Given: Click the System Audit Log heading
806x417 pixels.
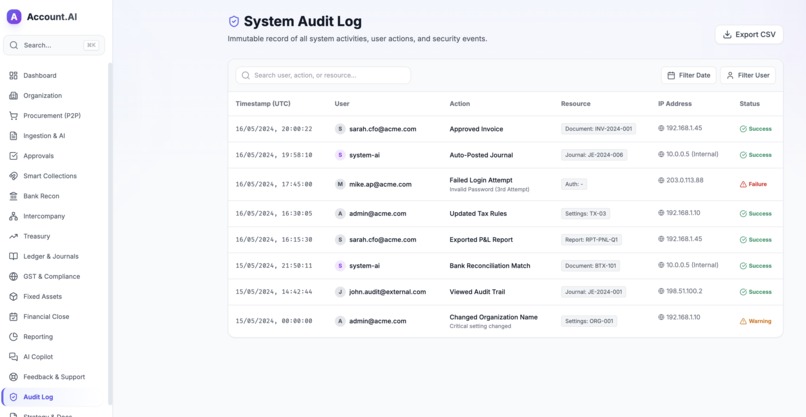Looking at the screenshot, I should pos(302,22).
